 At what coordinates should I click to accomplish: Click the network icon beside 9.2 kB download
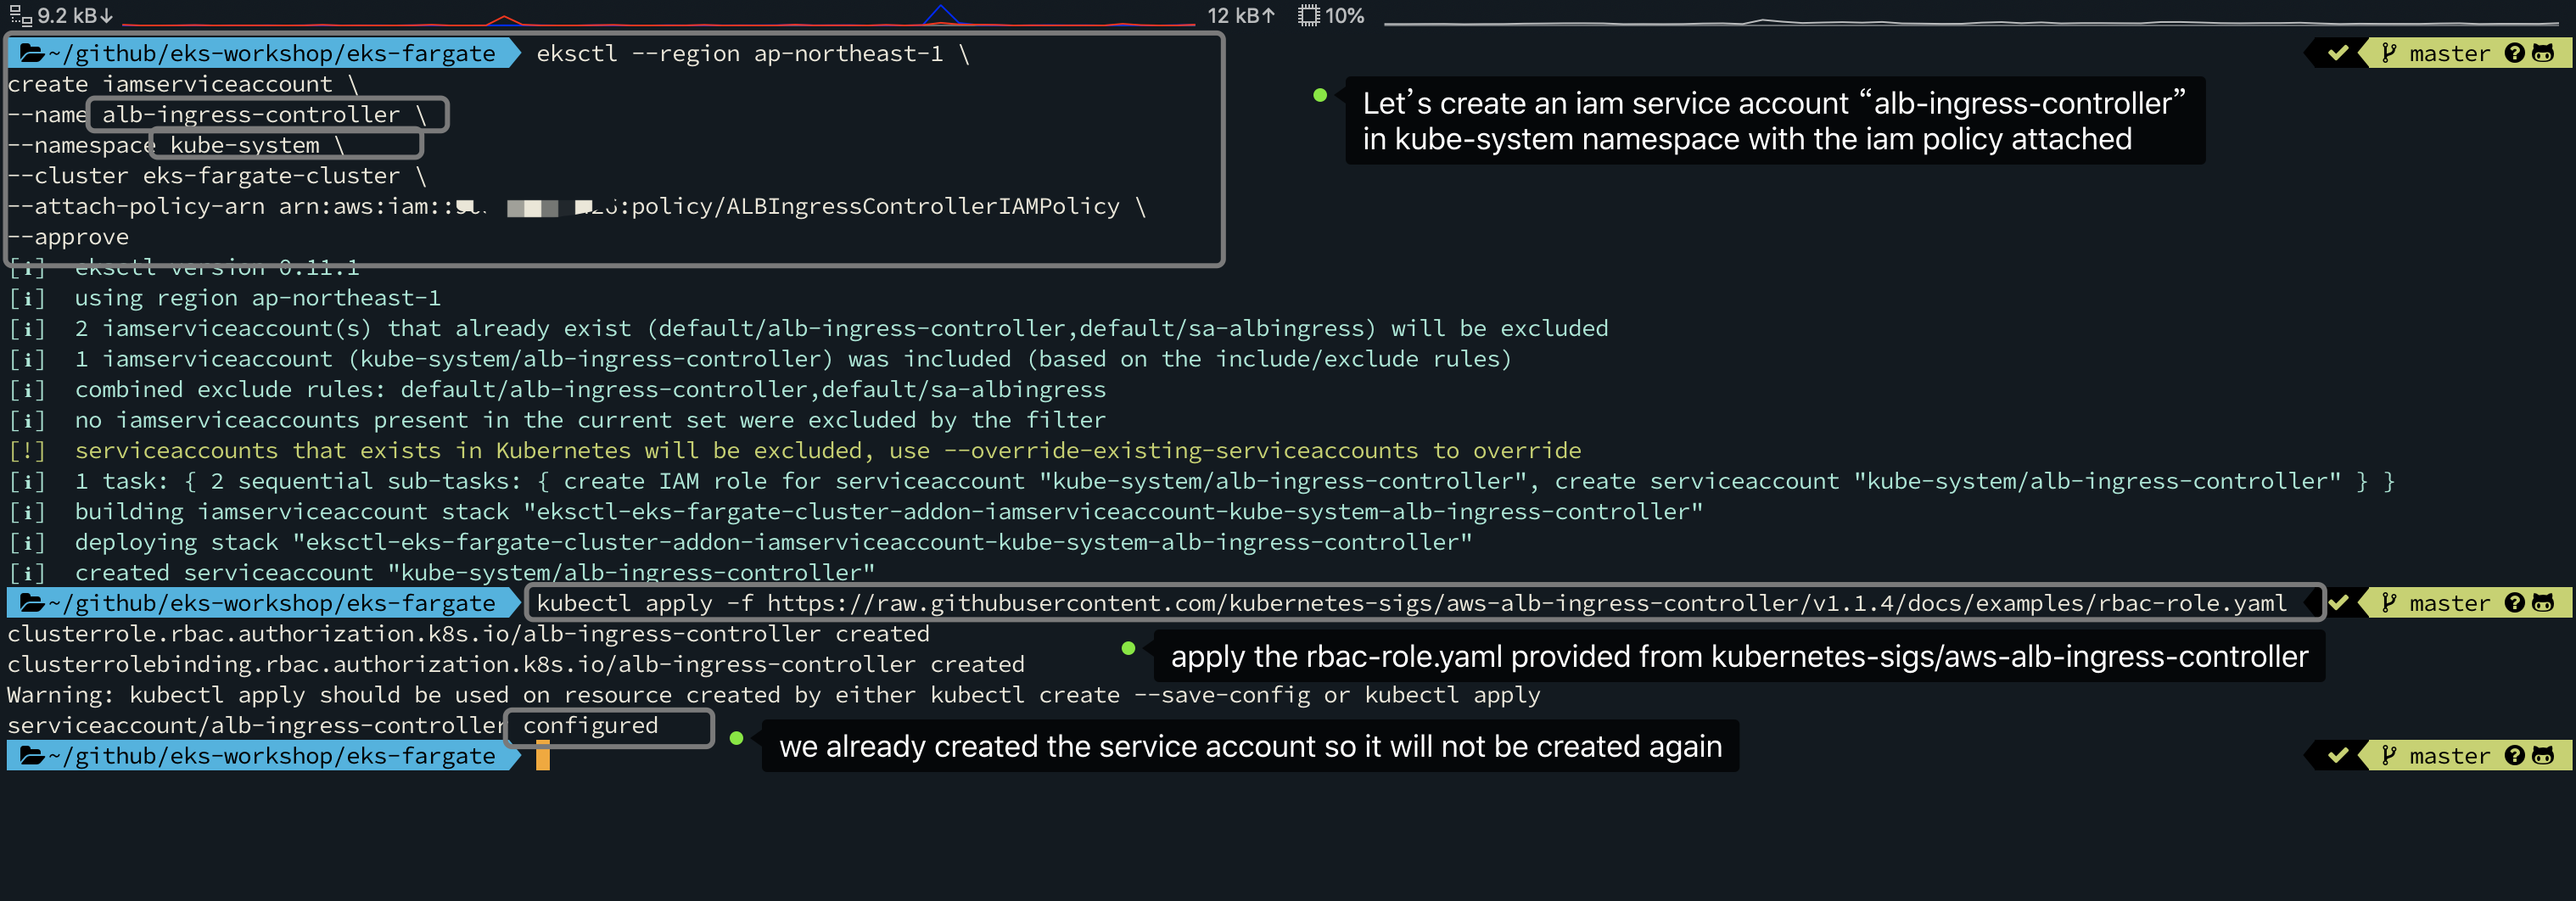[20, 15]
